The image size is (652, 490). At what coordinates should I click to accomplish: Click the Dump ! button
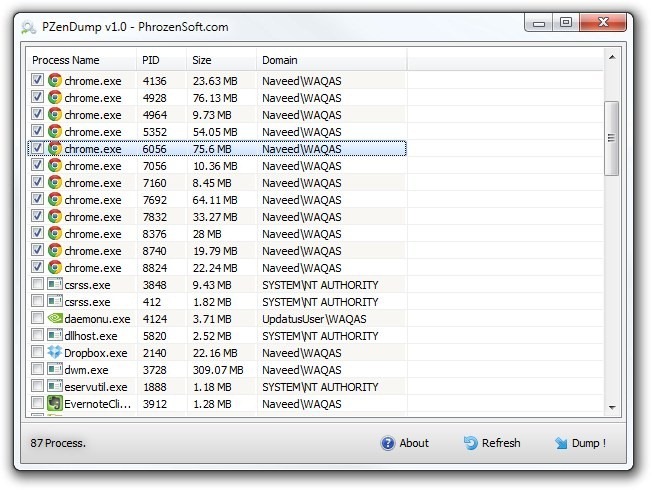[x=580, y=443]
